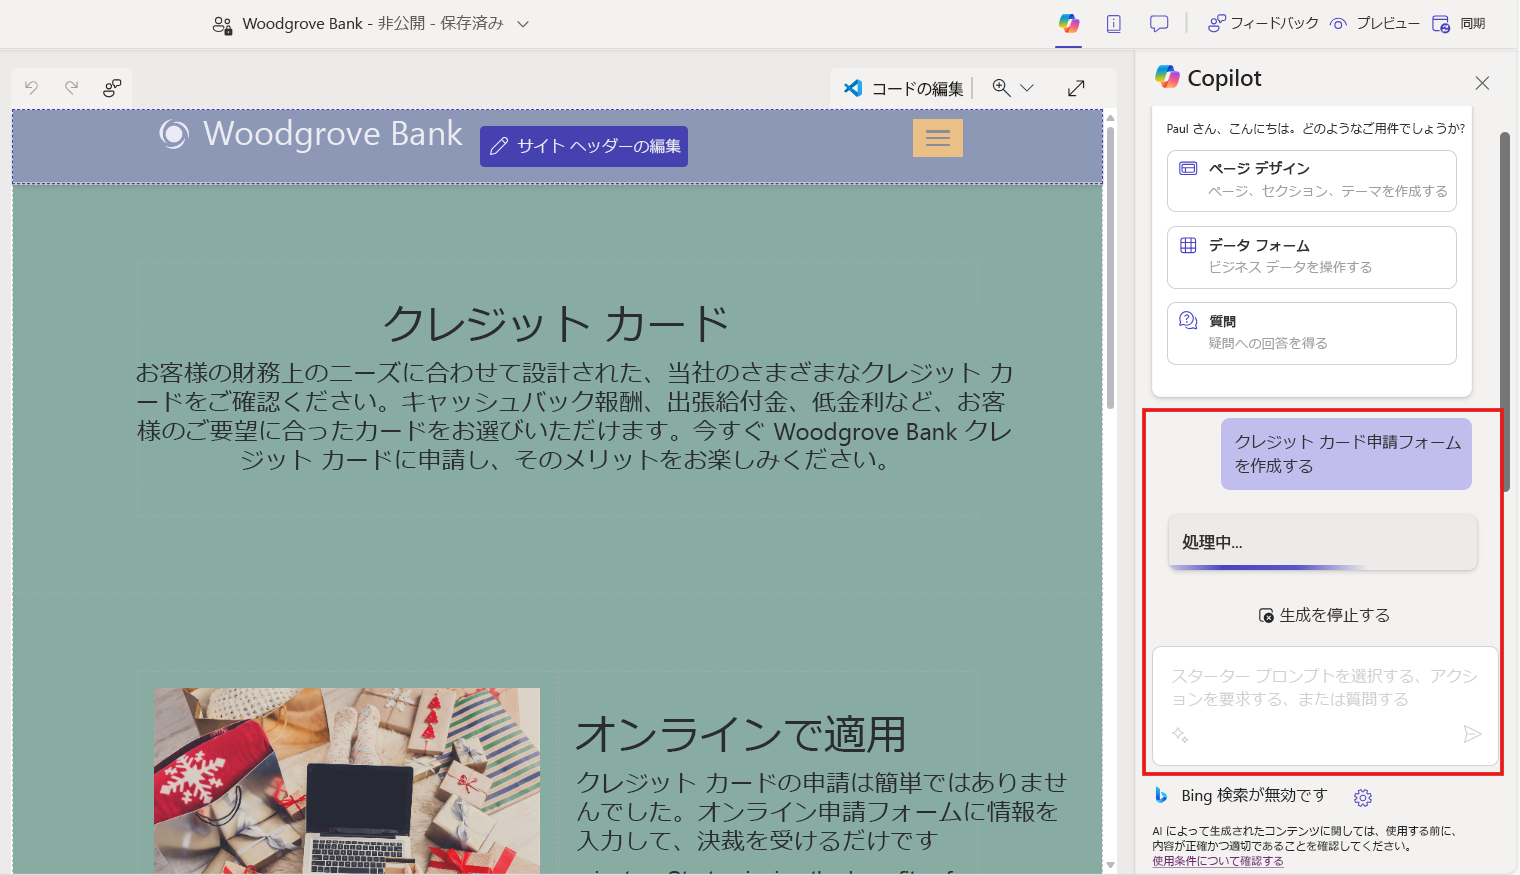This screenshot has width=1520, height=875.
Task: Expand the hamburger menu in the site header
Action: (x=937, y=137)
